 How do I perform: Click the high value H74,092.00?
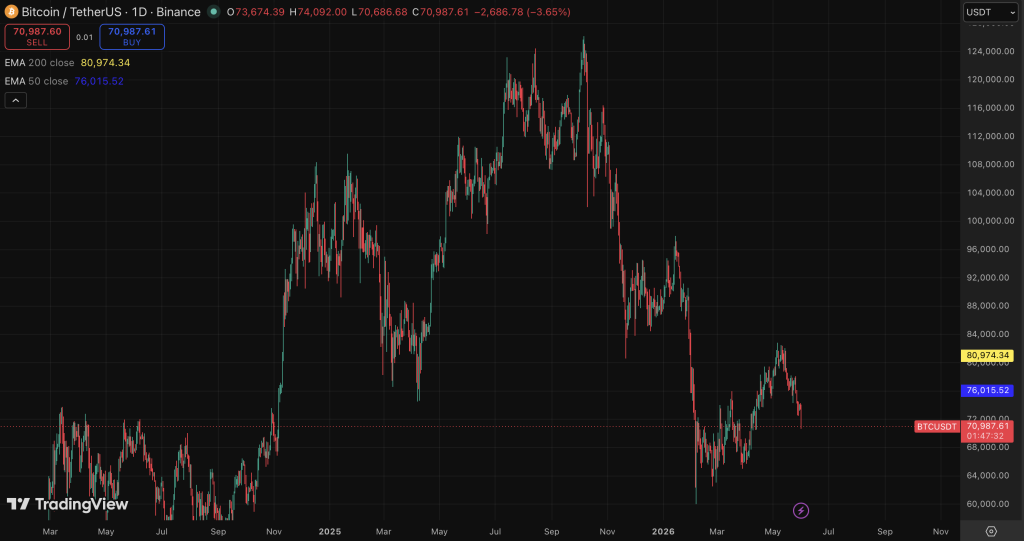point(318,12)
